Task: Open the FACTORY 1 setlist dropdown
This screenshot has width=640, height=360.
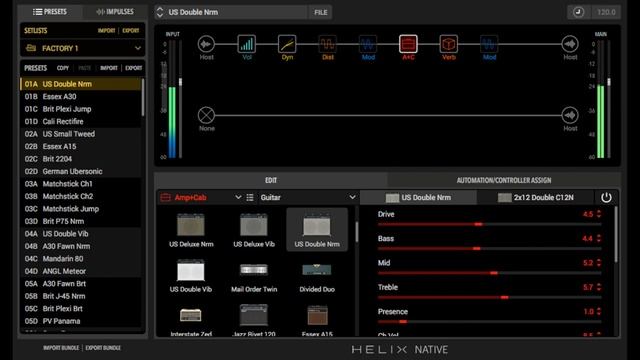Action: (82, 48)
